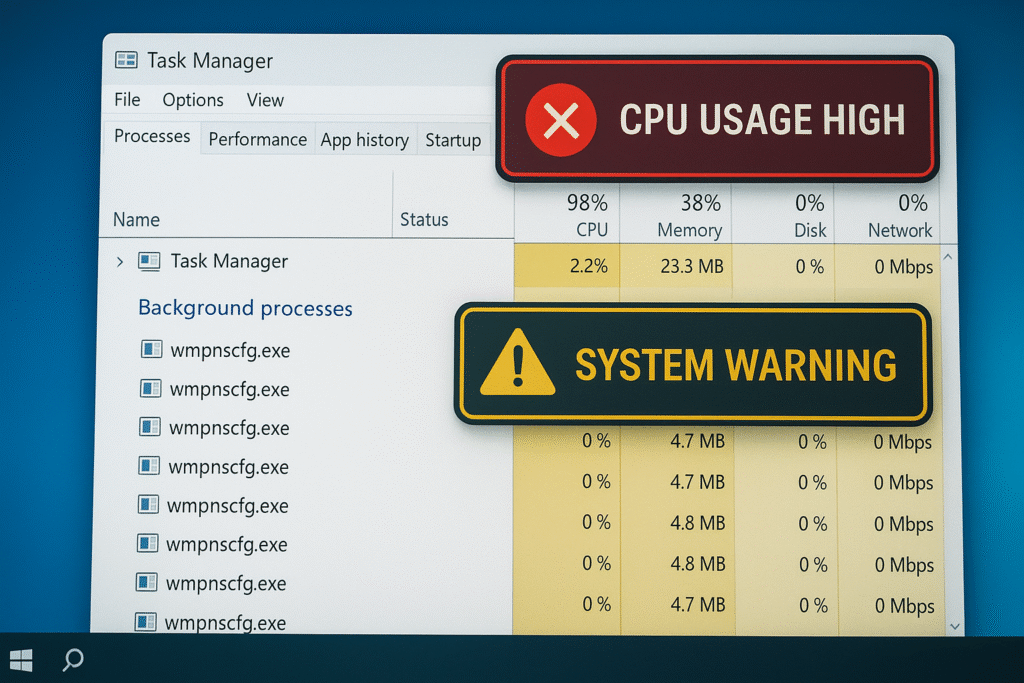Viewport: 1024px width, 683px height.
Task: Expand the Task Manager process row
Action: pos(120,262)
